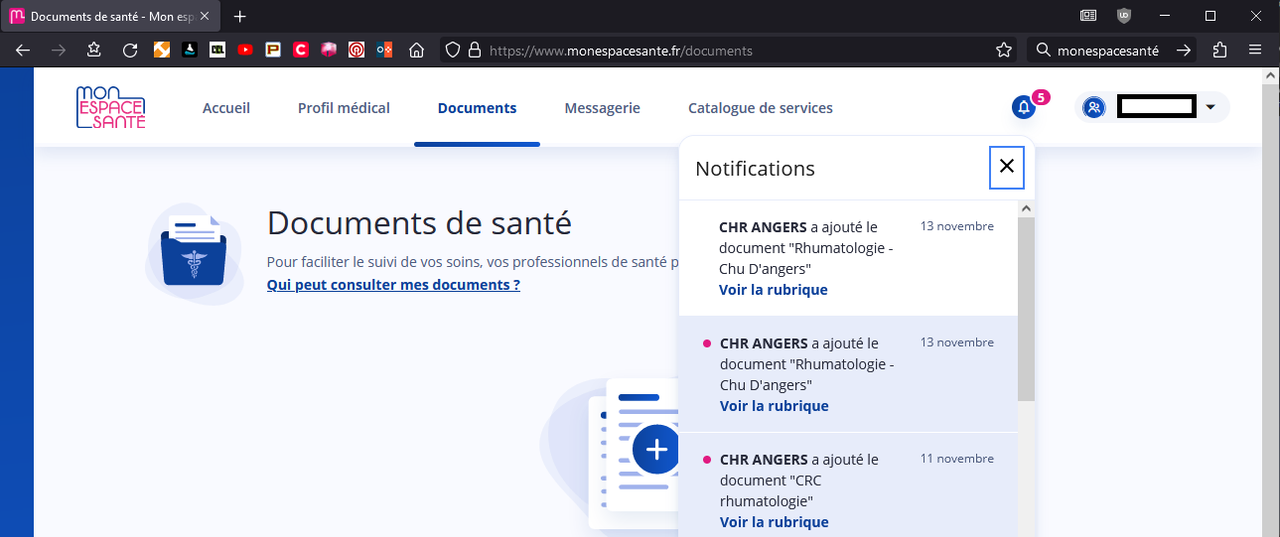Bookmark this page with the star icon
Screen dimensions: 1280x537
(1004, 50)
